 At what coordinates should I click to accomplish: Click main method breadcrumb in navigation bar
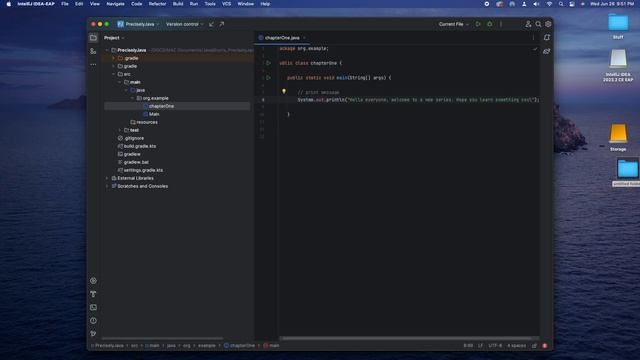coord(271,346)
